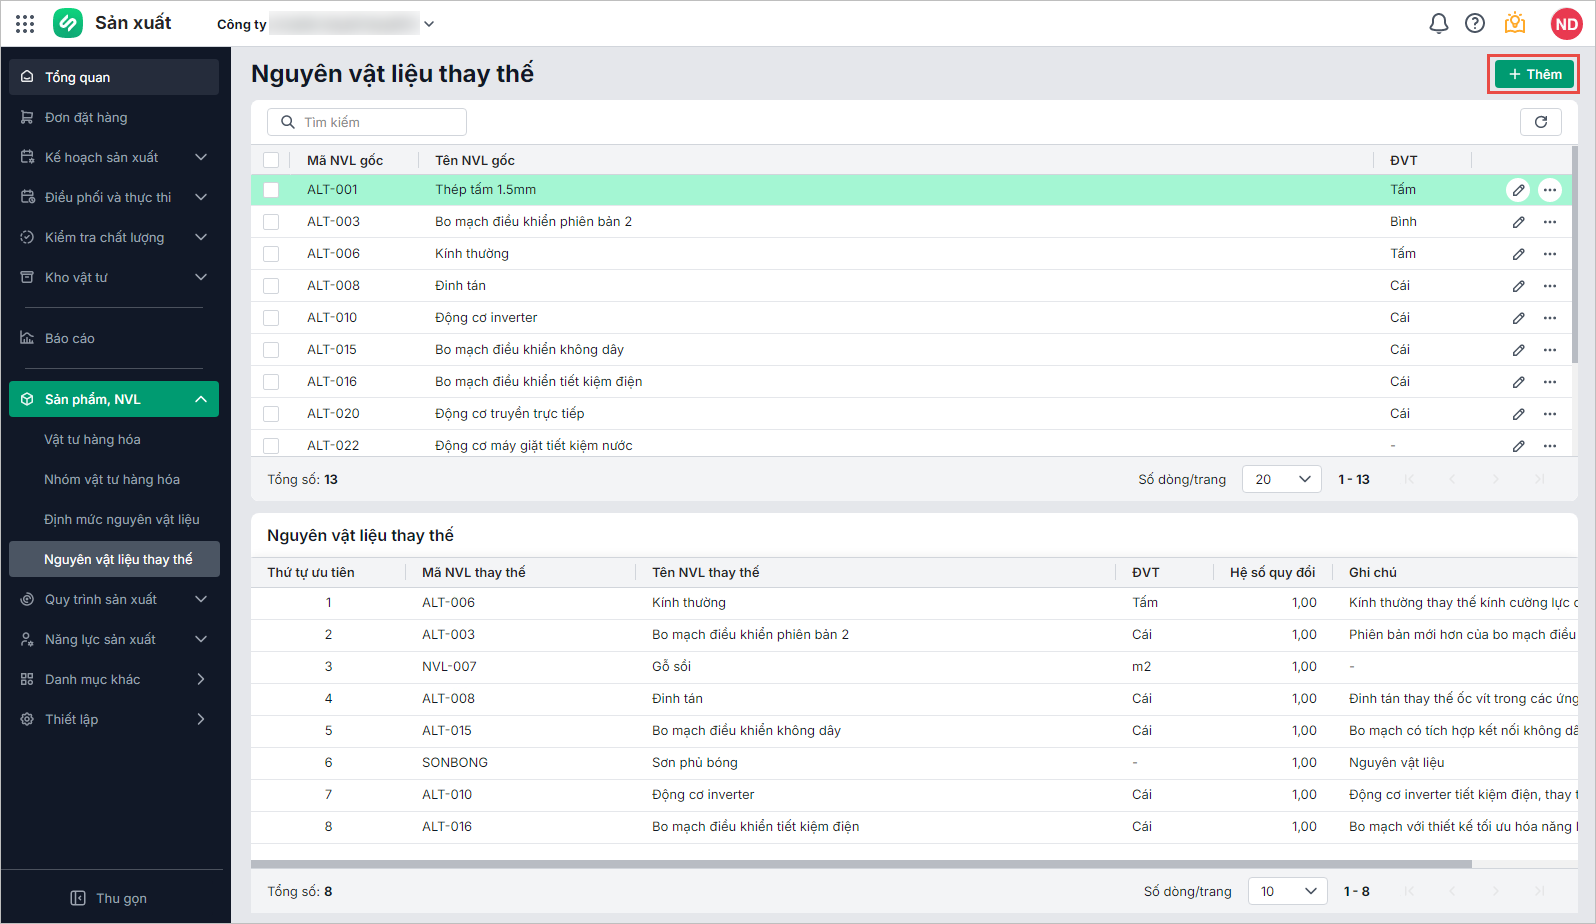The width and height of the screenshot is (1596, 924).
Task: Go to Định mức nguyên vật liệu
Action: tap(121, 519)
